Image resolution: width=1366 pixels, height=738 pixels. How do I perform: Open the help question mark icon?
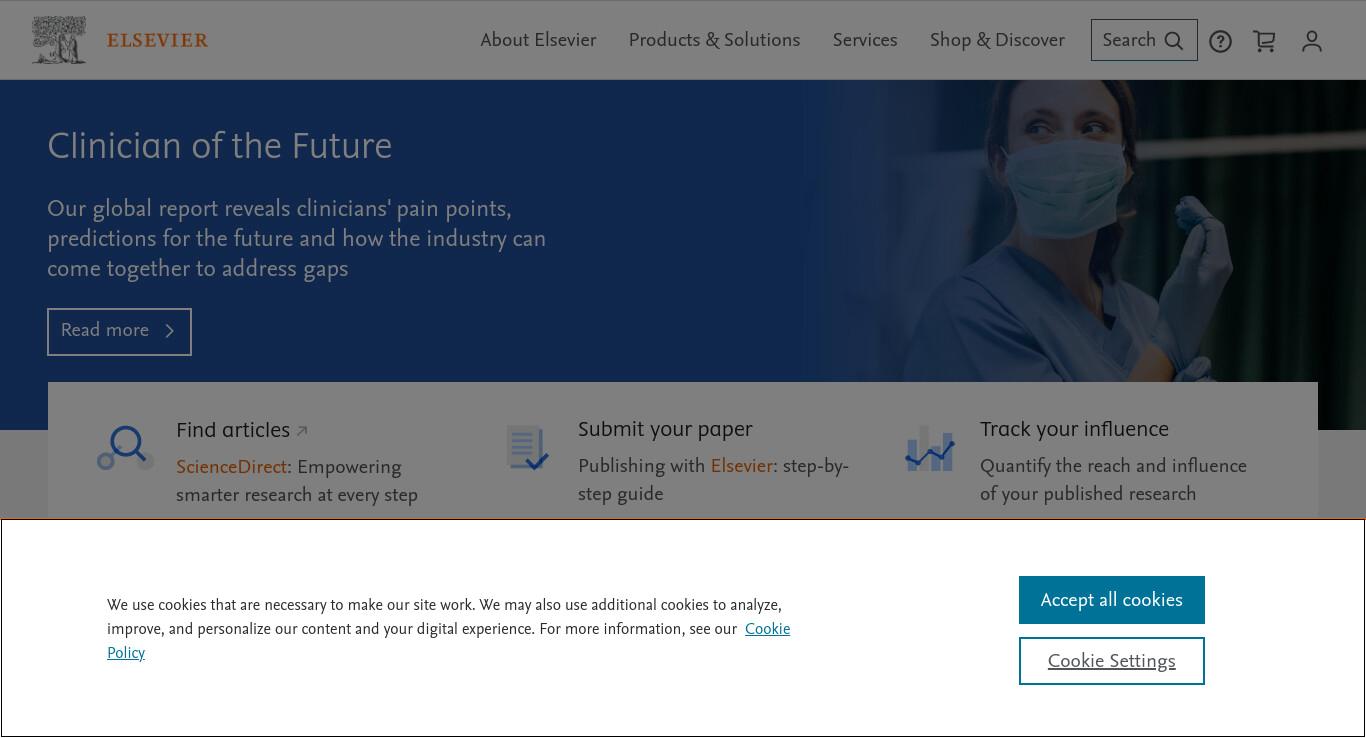pos(1220,41)
